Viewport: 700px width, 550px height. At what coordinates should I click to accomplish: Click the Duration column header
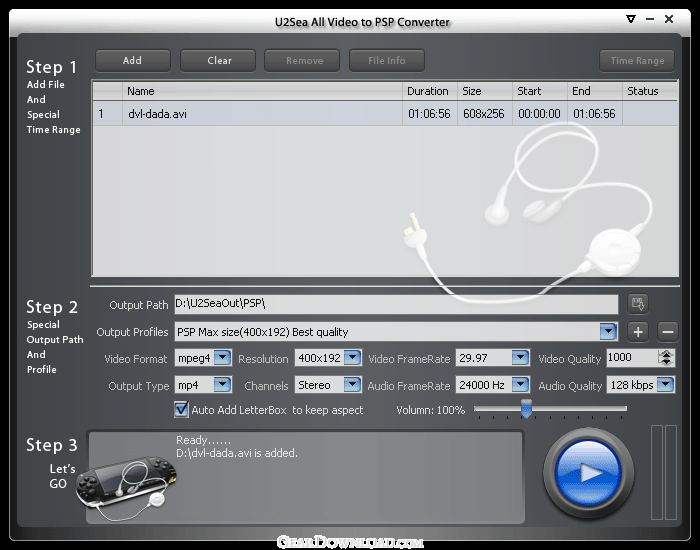point(430,91)
